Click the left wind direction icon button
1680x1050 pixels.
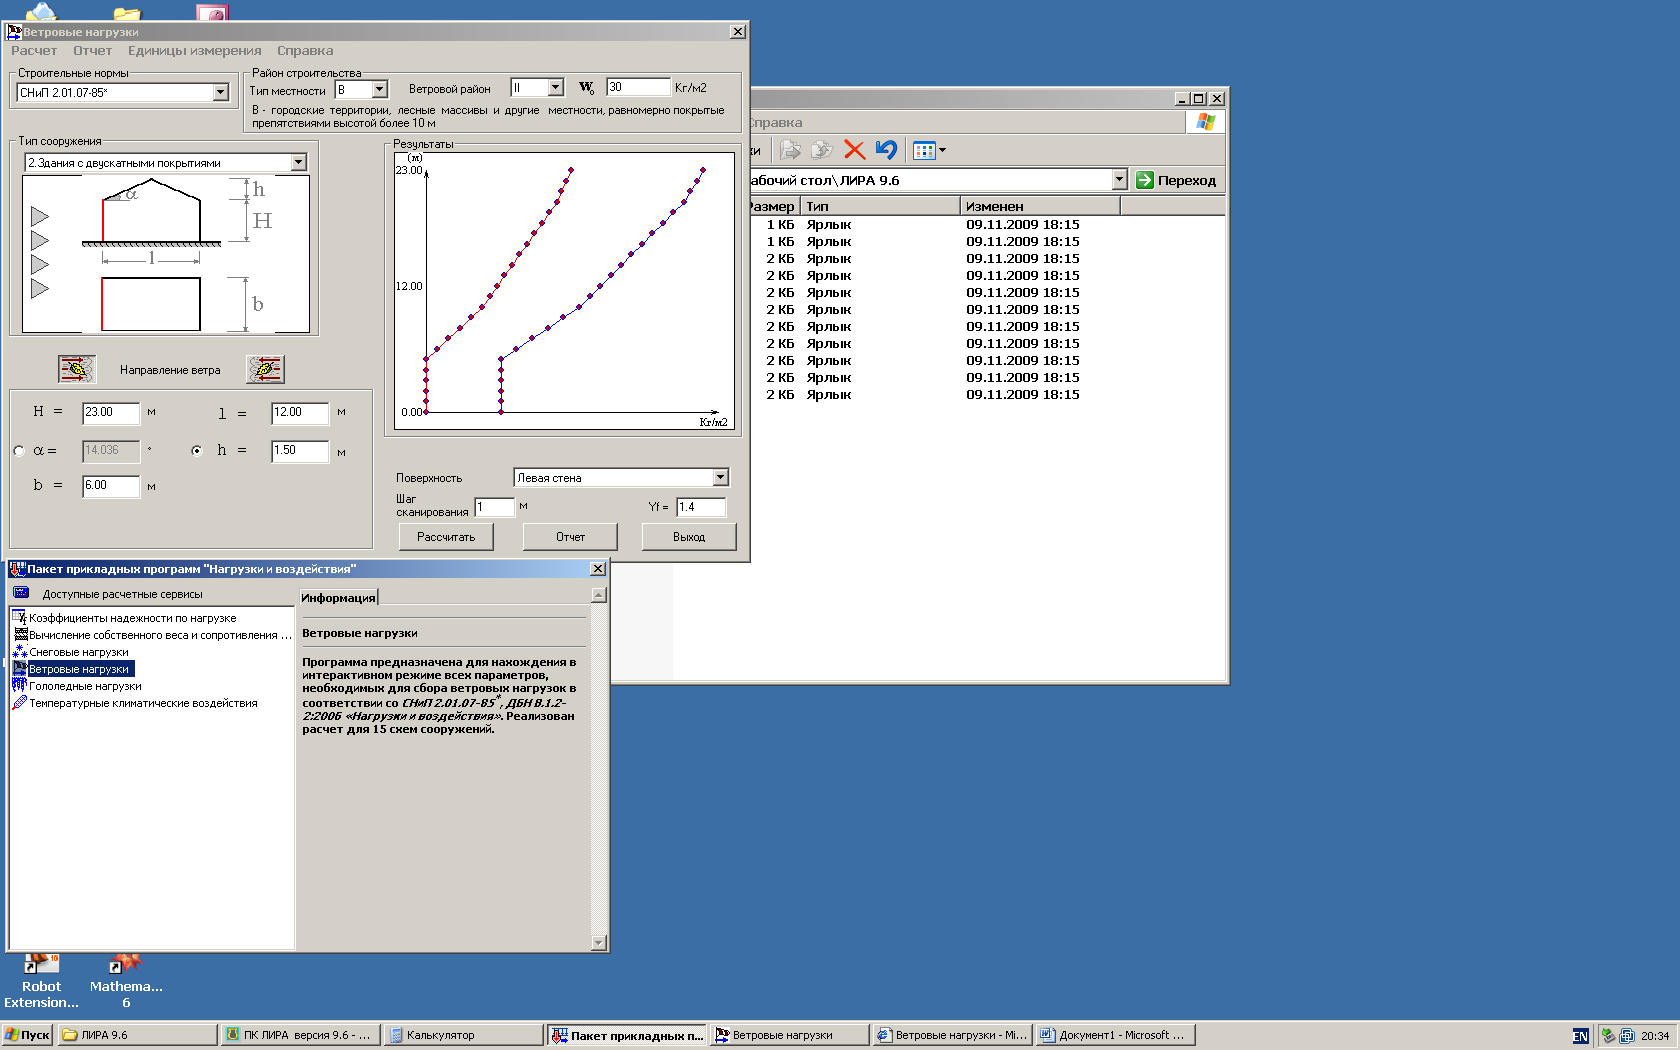click(x=77, y=369)
